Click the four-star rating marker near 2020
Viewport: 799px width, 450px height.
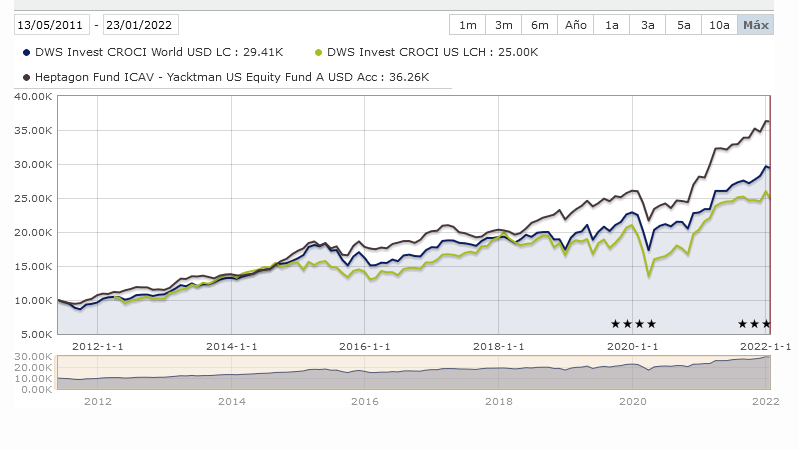point(633,323)
